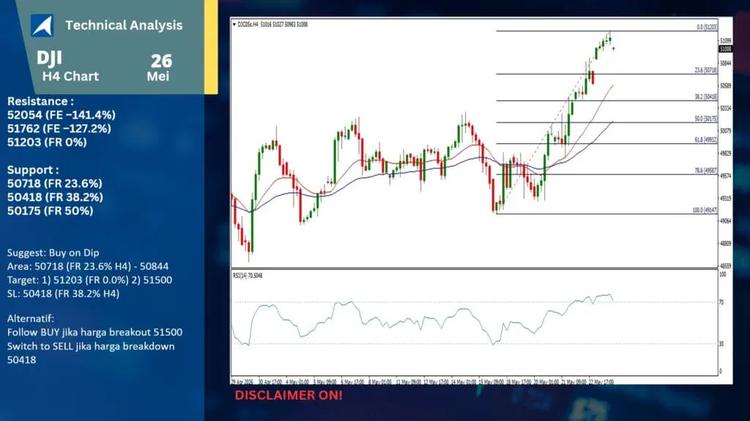Click support level 50175 (FR 50%)

pos(50,211)
